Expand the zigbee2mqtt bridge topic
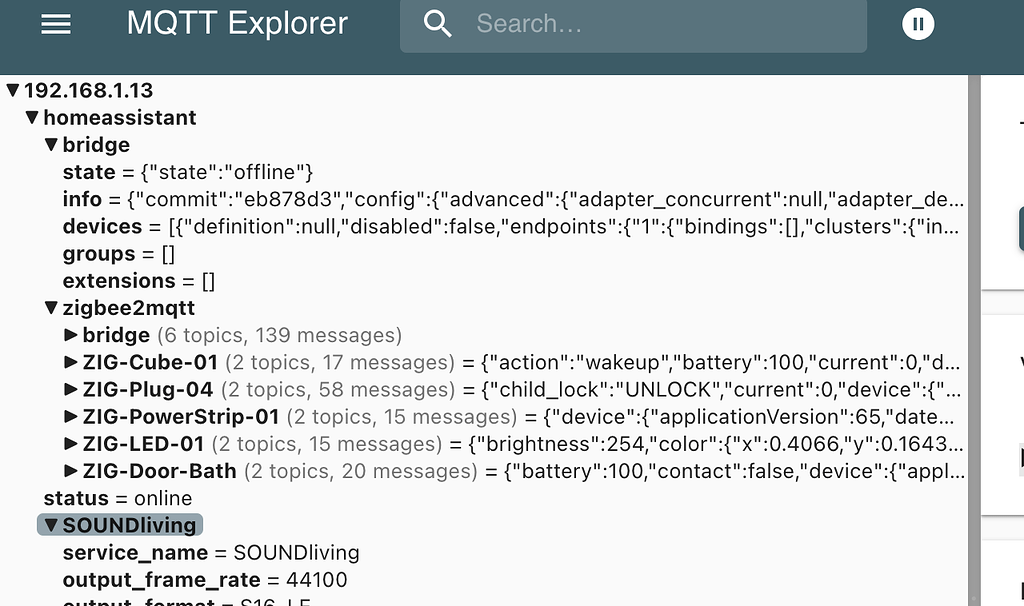 (x=69, y=334)
